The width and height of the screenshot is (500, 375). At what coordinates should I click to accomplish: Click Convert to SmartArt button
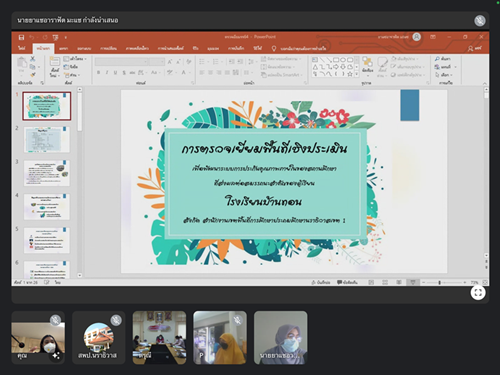coord(281,75)
